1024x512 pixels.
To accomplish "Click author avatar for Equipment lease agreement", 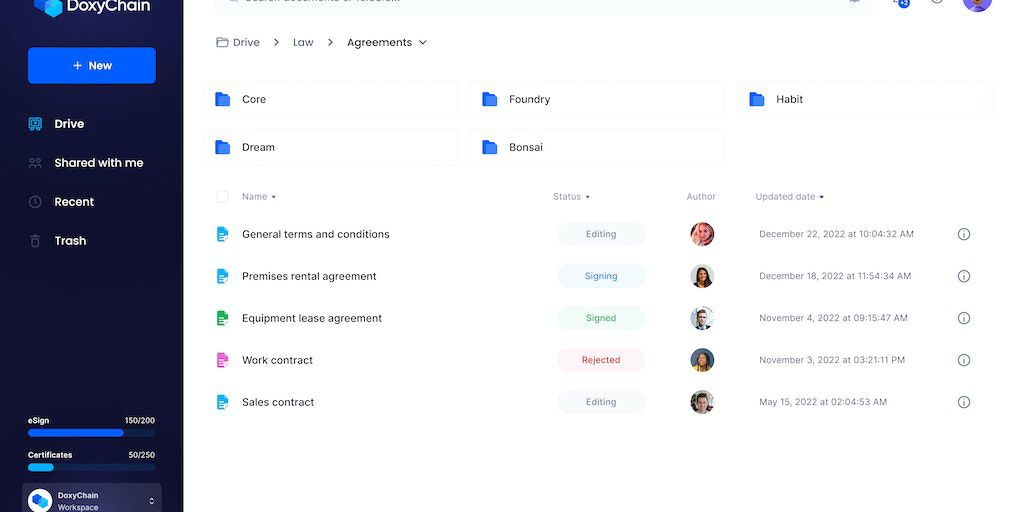I will click(x=702, y=318).
